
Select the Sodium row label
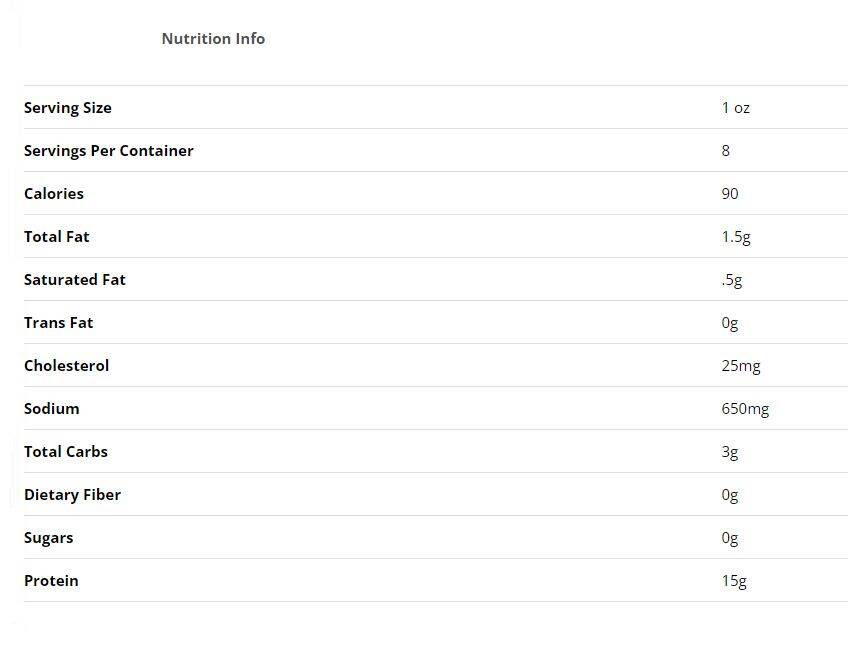[52, 409]
